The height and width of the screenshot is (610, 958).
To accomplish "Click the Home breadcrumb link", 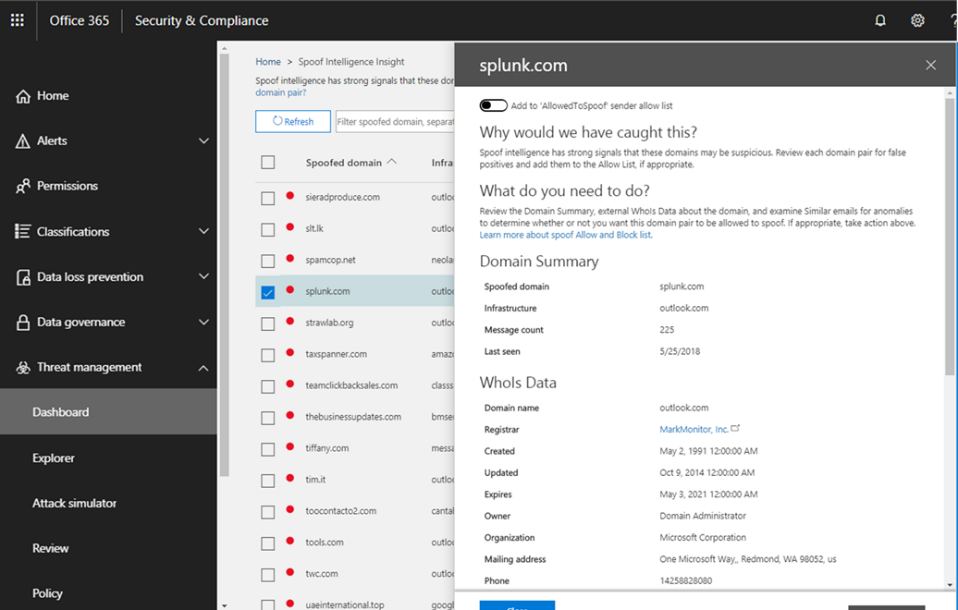I will click(x=268, y=62).
